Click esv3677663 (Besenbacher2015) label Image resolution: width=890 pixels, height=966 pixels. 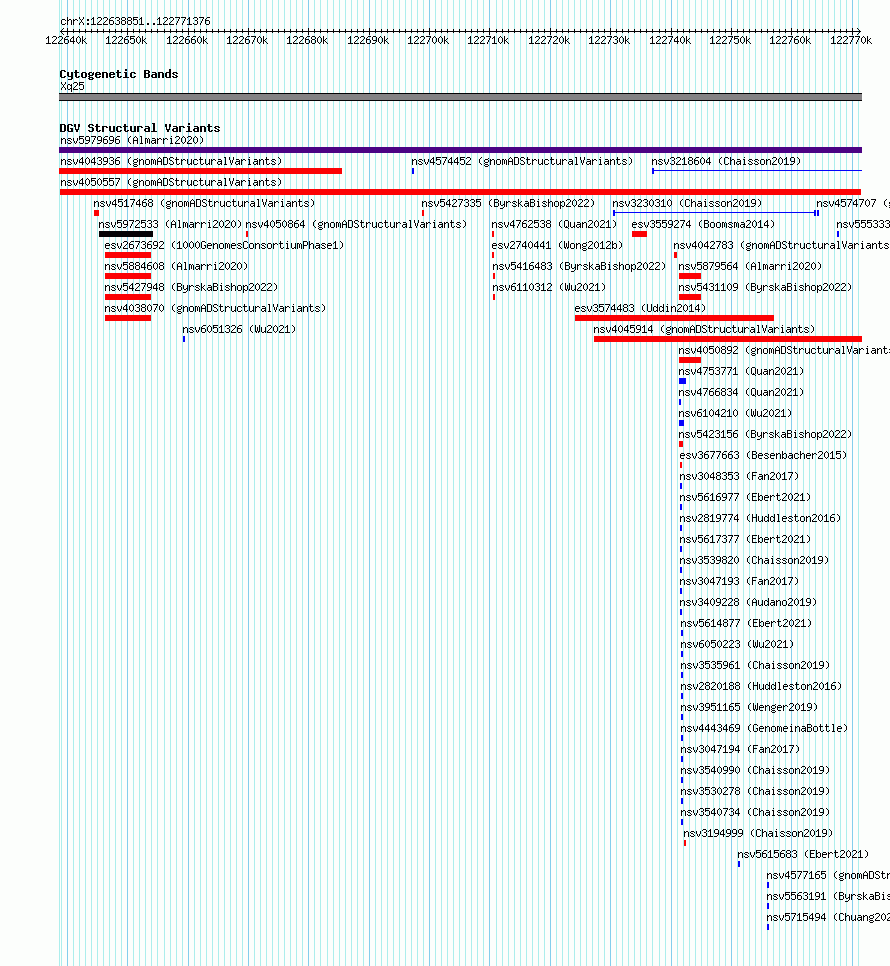[x=763, y=455]
